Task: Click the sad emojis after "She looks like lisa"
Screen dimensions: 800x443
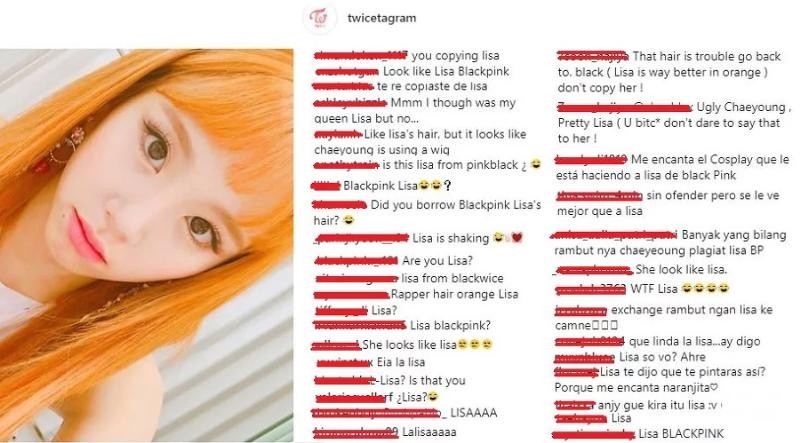Action: [475, 344]
